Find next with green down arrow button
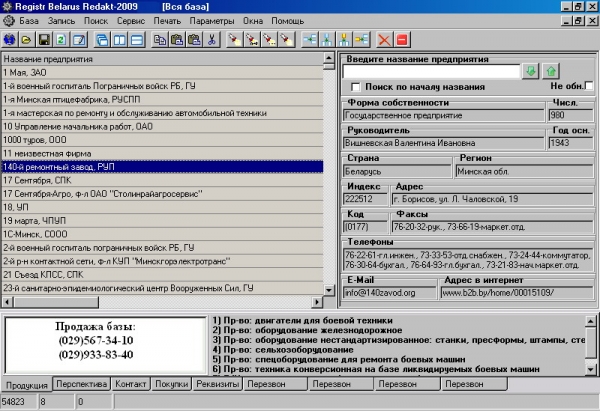This screenshot has width=600, height=411. pos(531,71)
